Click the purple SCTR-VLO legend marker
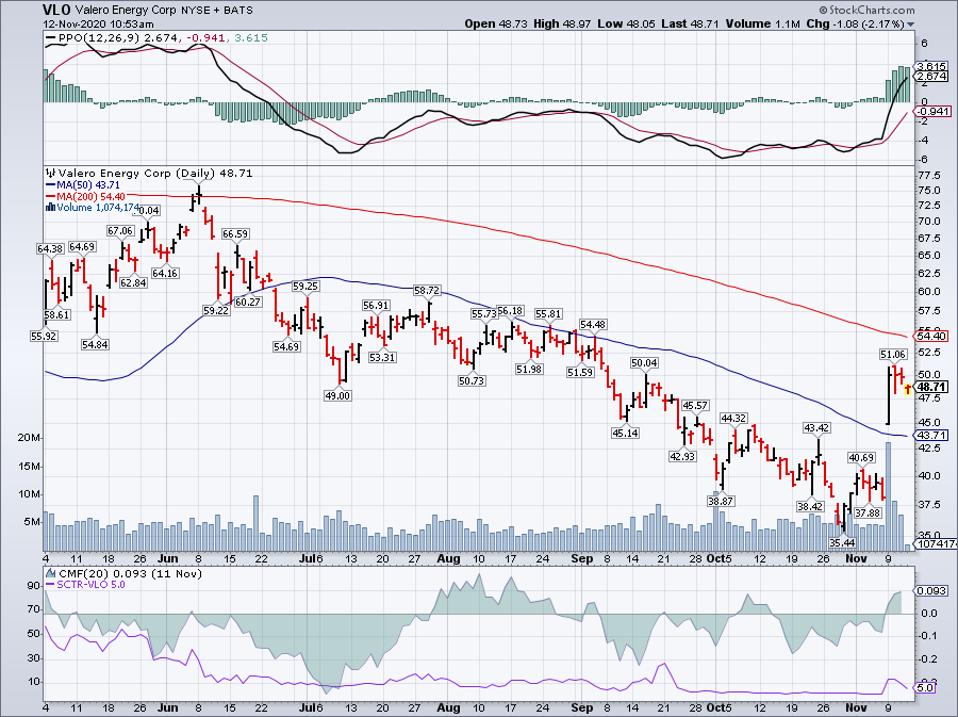This screenshot has height=717, width=958. point(51,584)
